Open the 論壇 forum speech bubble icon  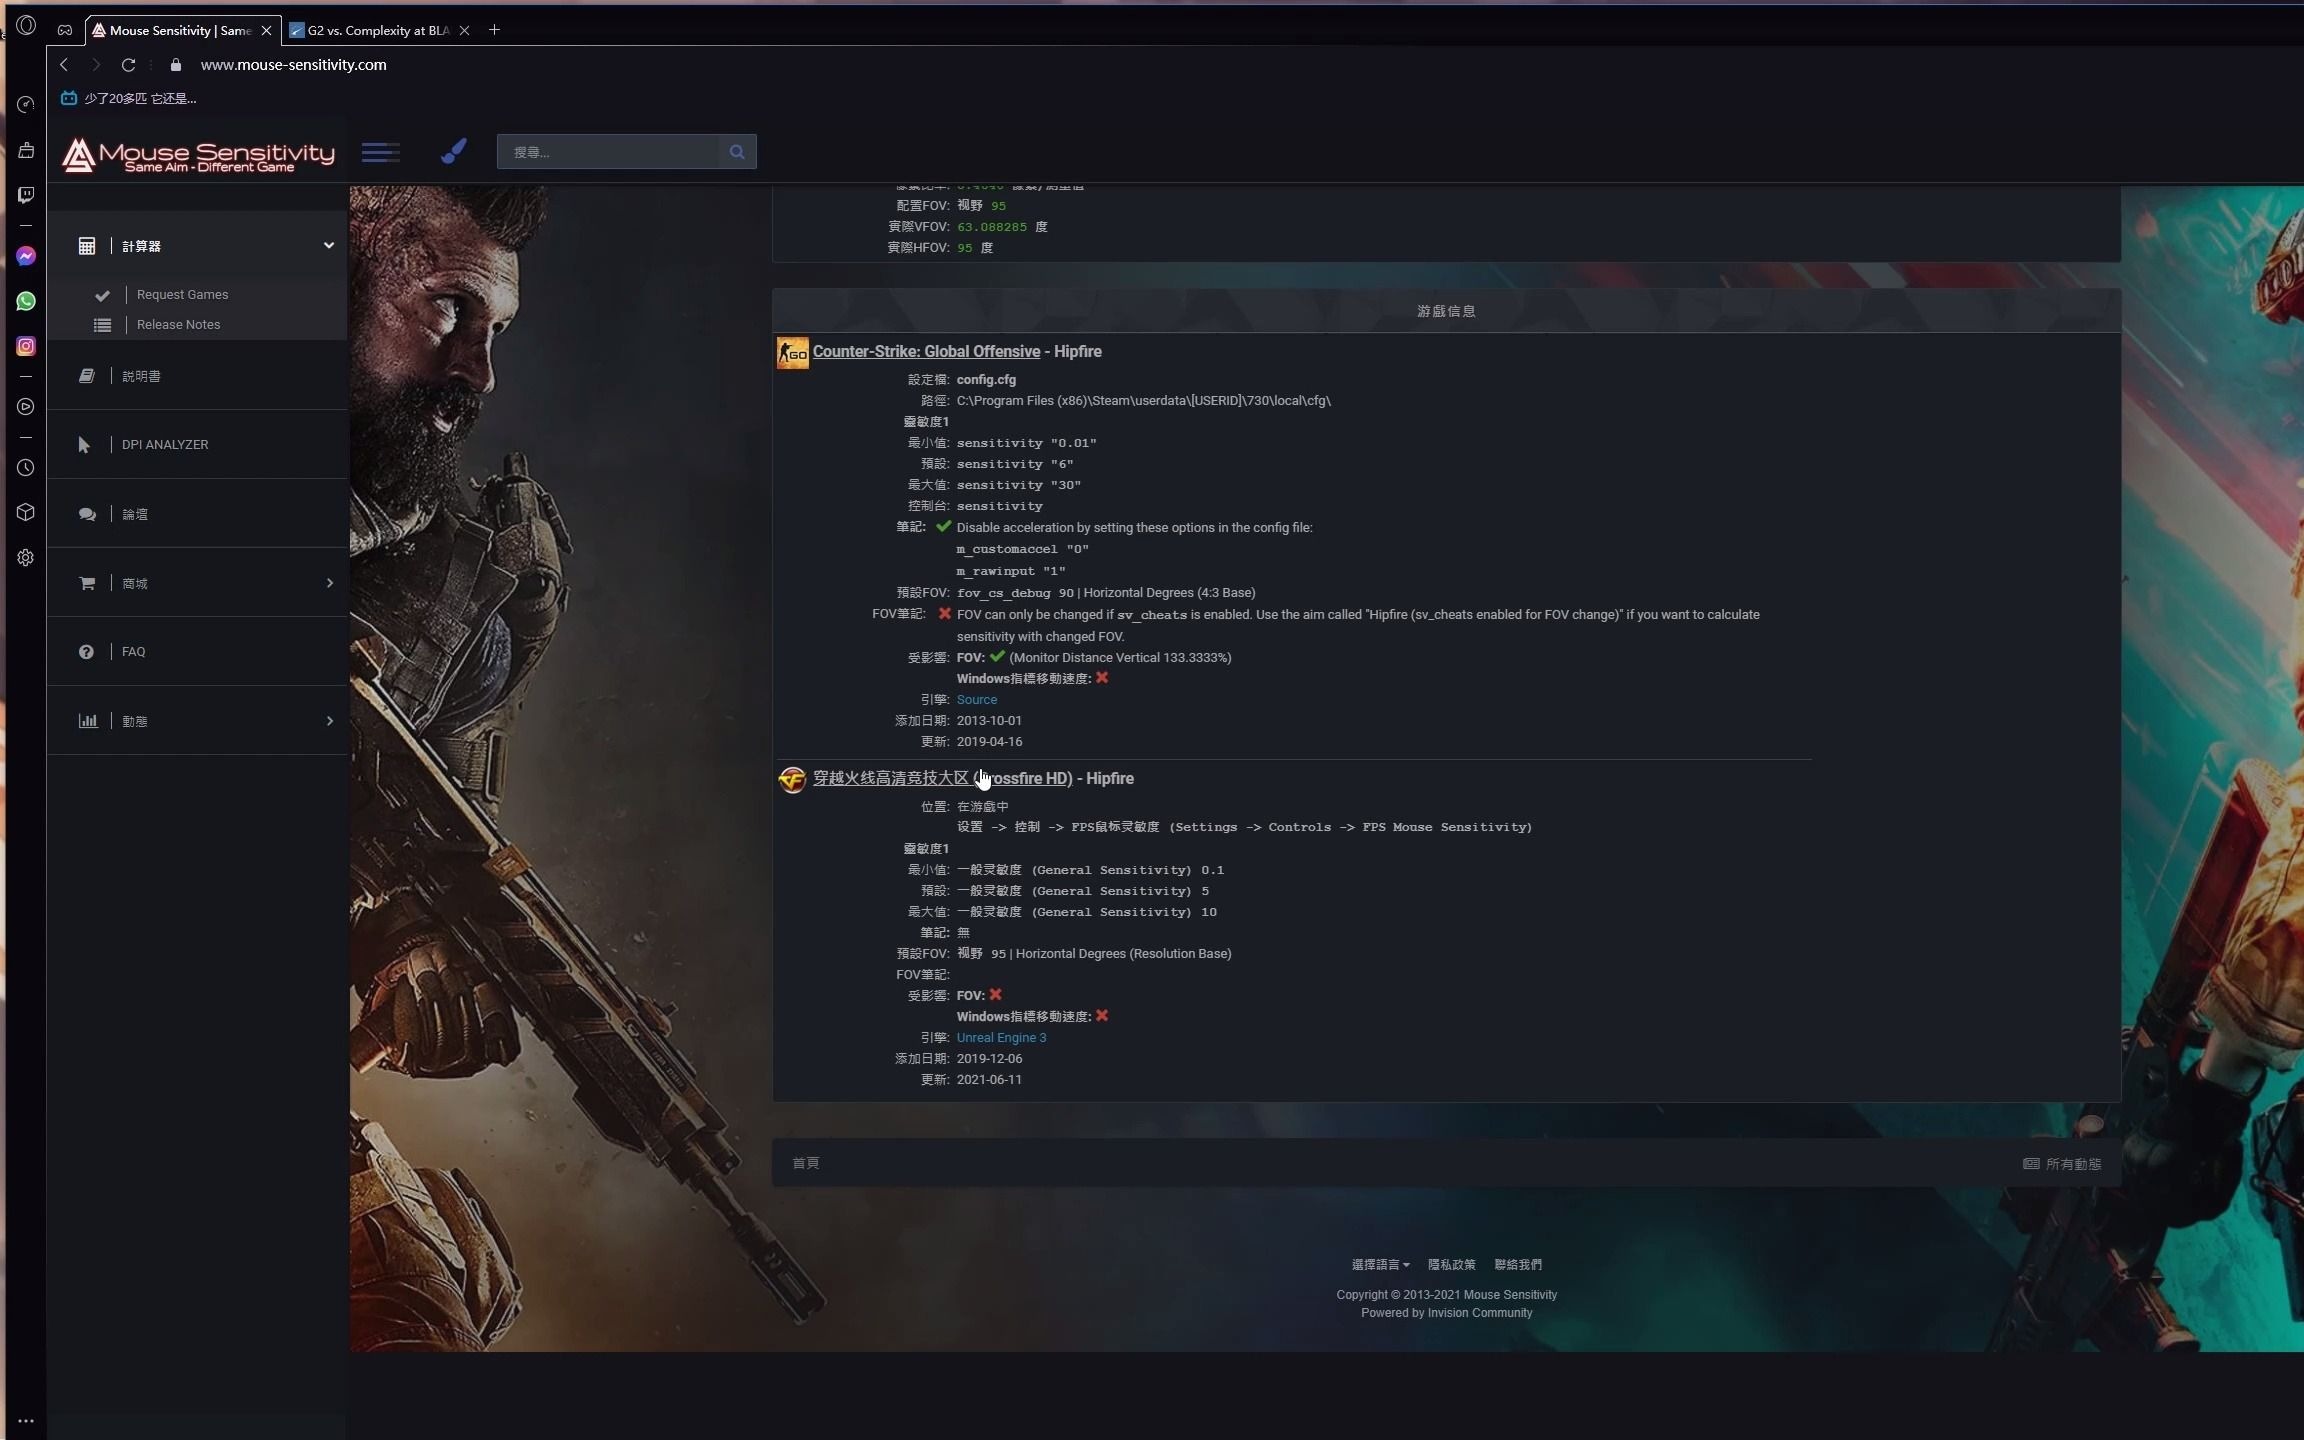pos(86,513)
